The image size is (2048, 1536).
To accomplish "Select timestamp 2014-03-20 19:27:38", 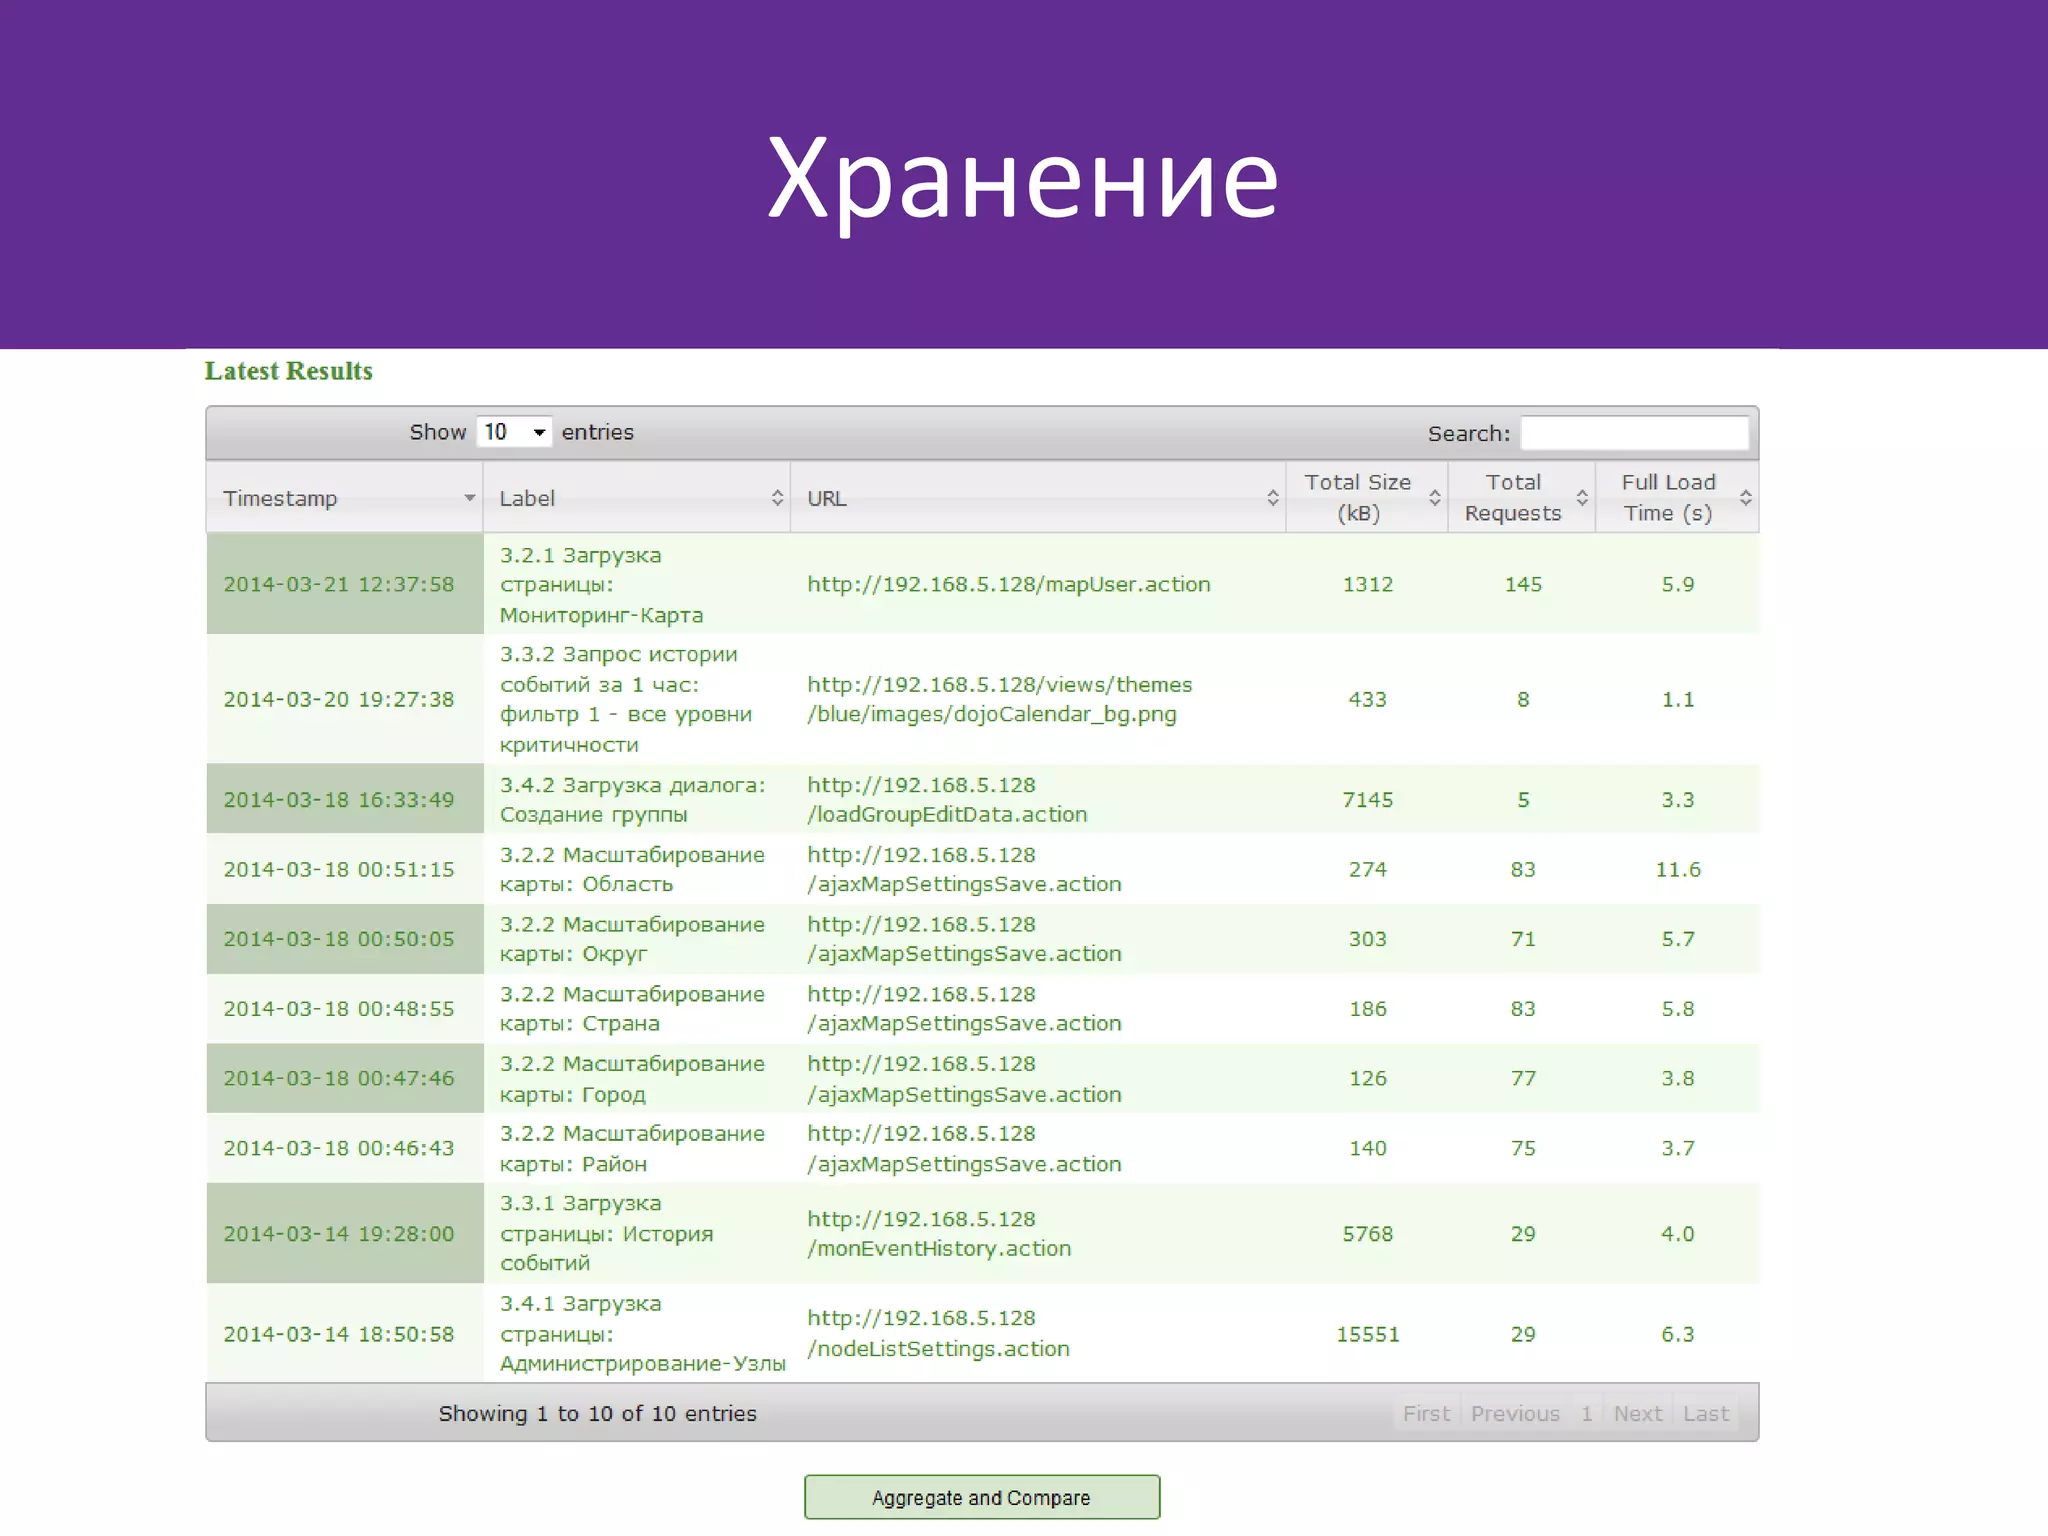I will (338, 699).
